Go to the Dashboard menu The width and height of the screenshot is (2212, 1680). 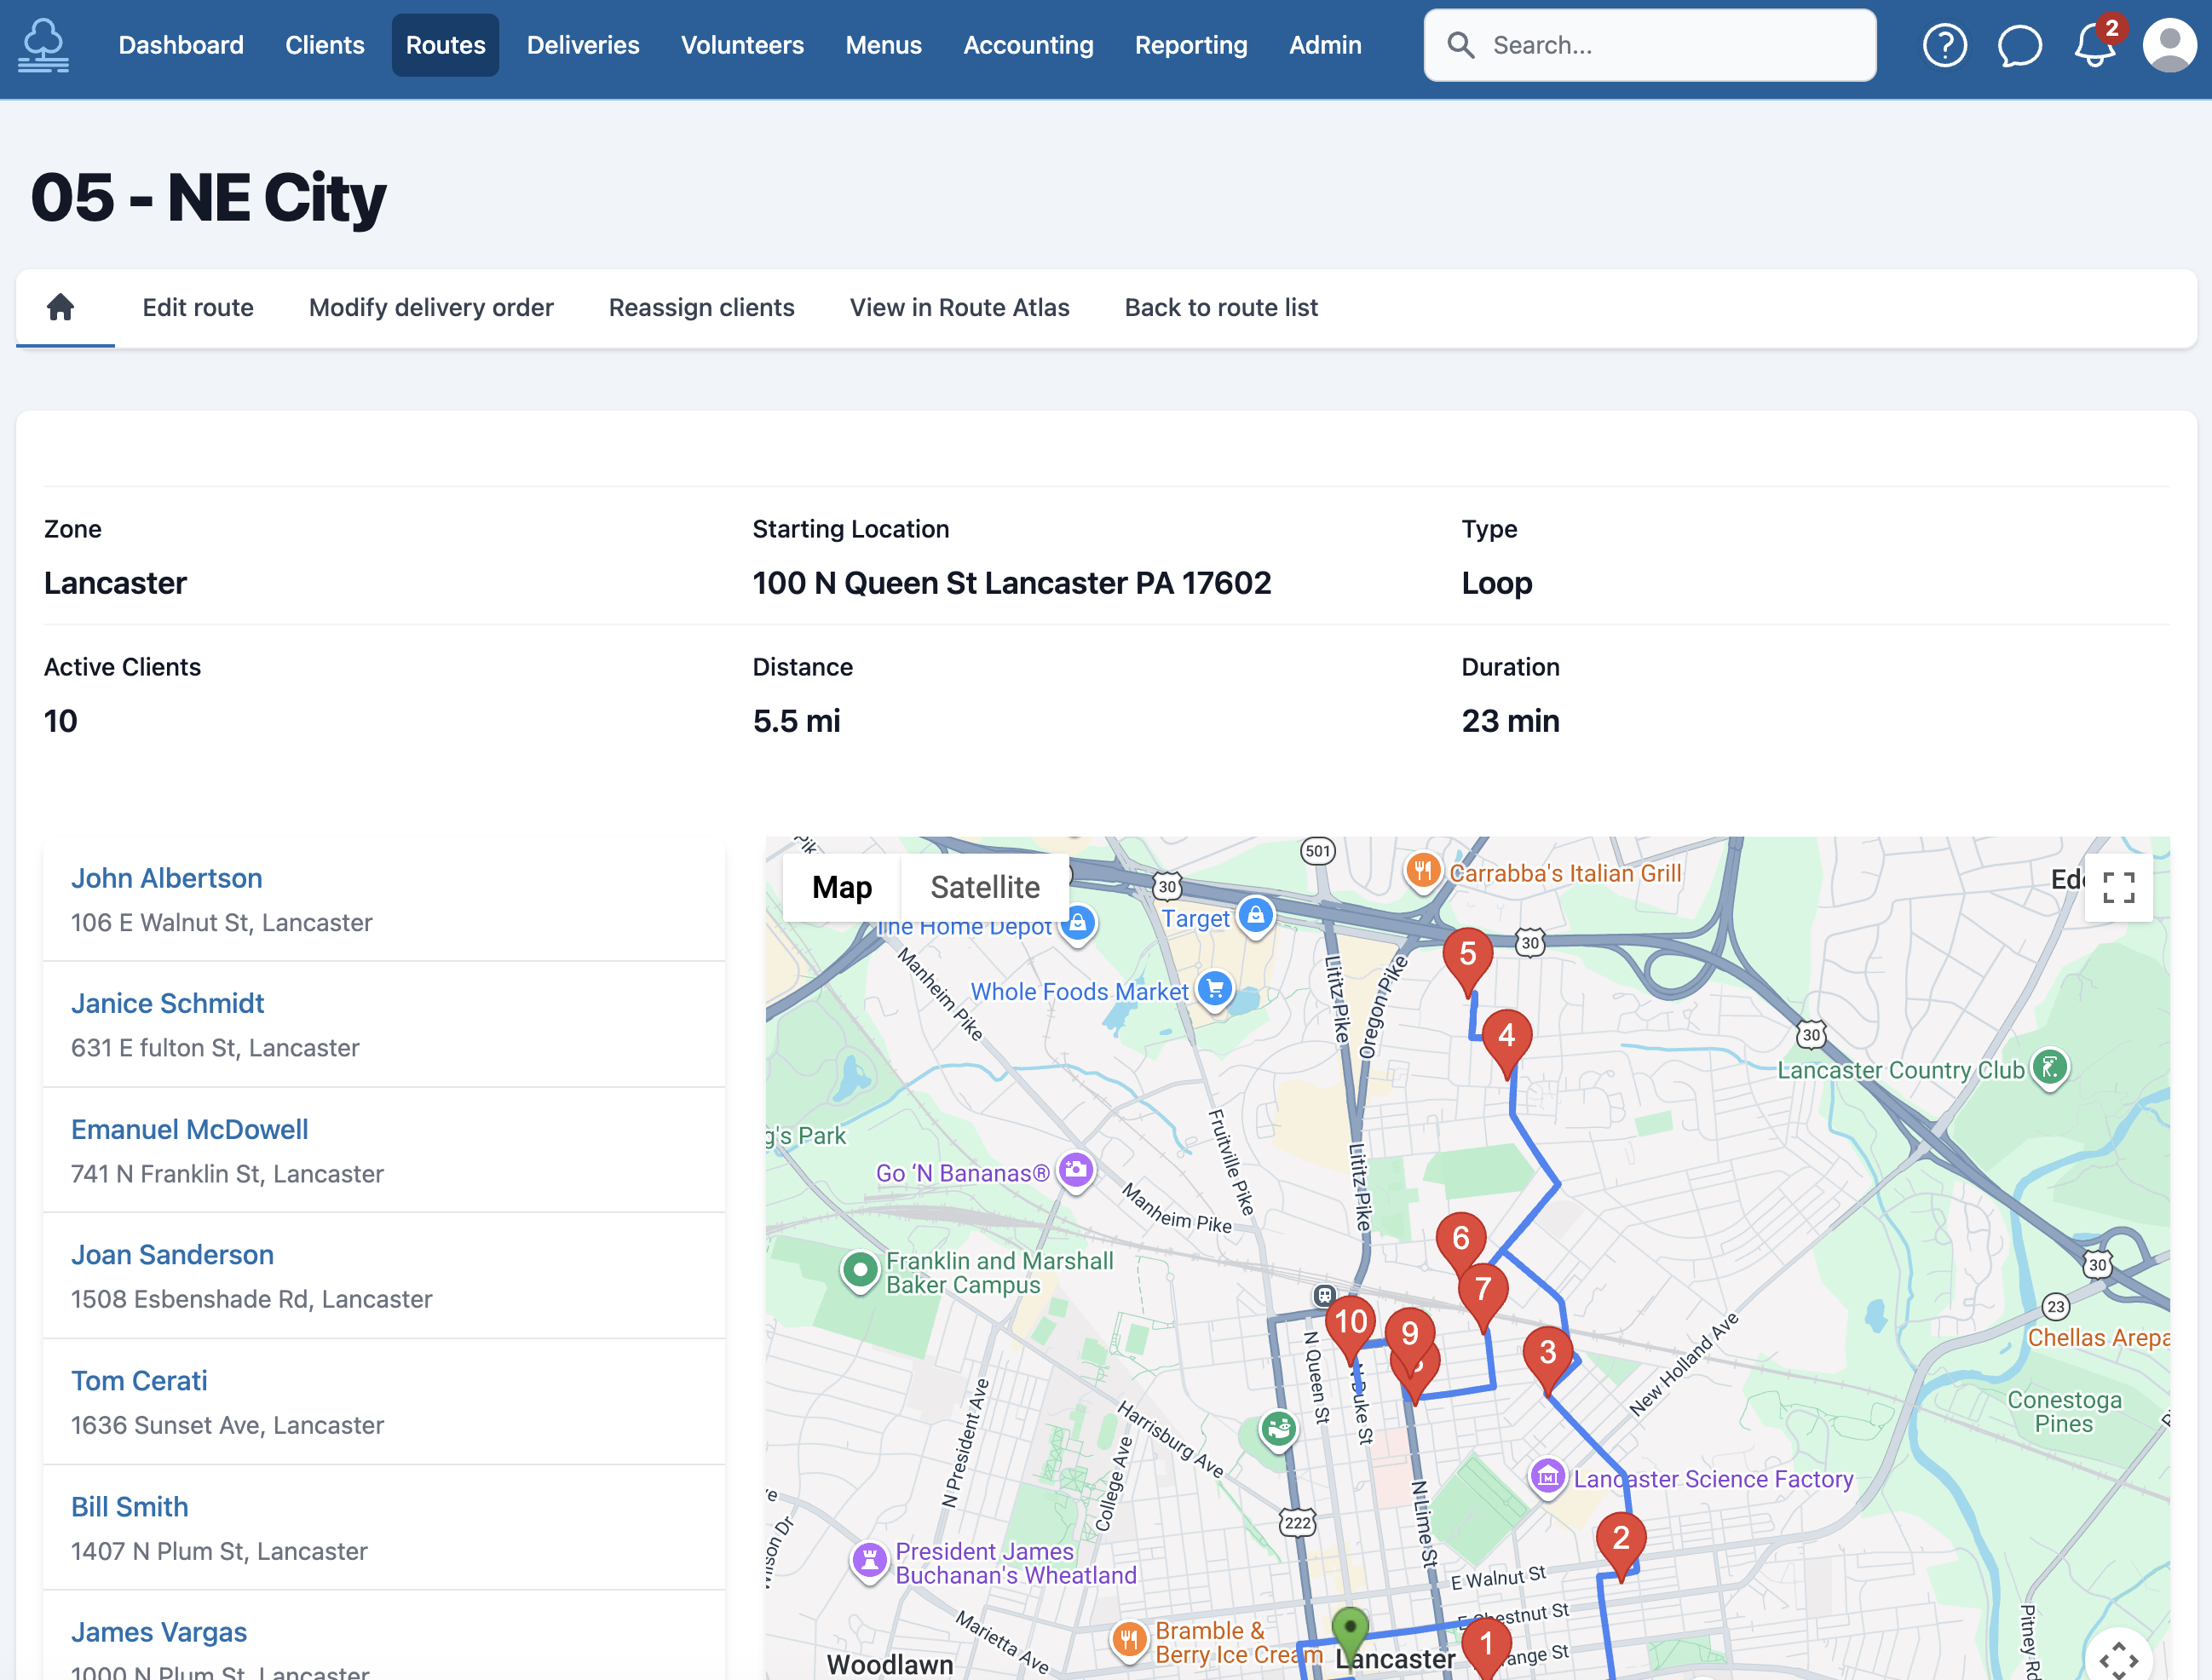click(x=181, y=45)
